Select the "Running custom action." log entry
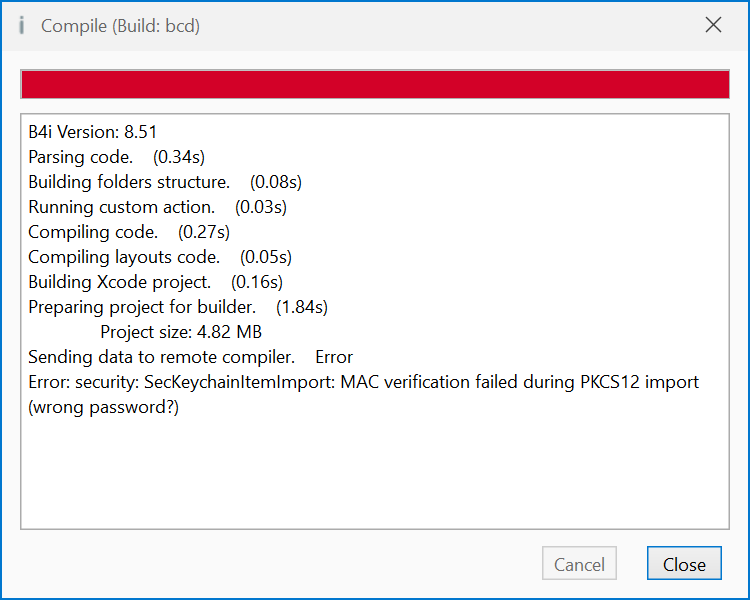The width and height of the screenshot is (750, 600). tap(121, 207)
